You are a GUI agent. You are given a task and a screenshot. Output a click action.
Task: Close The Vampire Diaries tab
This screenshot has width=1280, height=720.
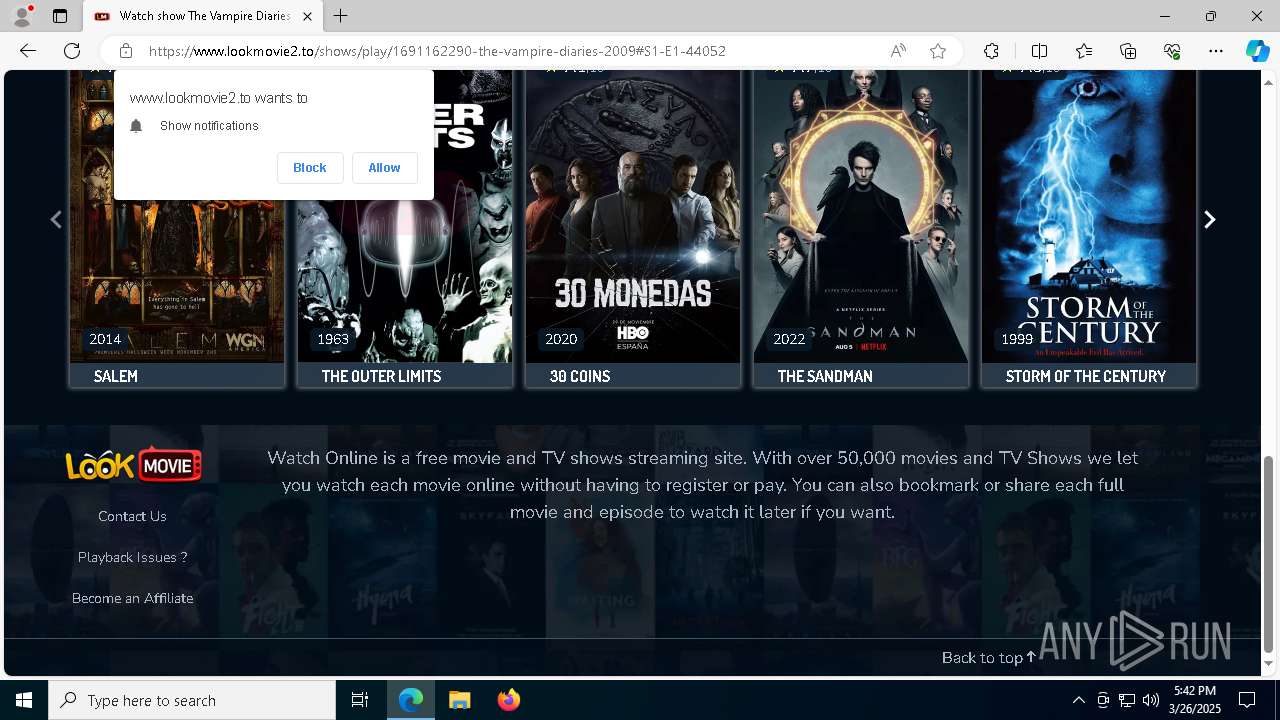pos(308,16)
